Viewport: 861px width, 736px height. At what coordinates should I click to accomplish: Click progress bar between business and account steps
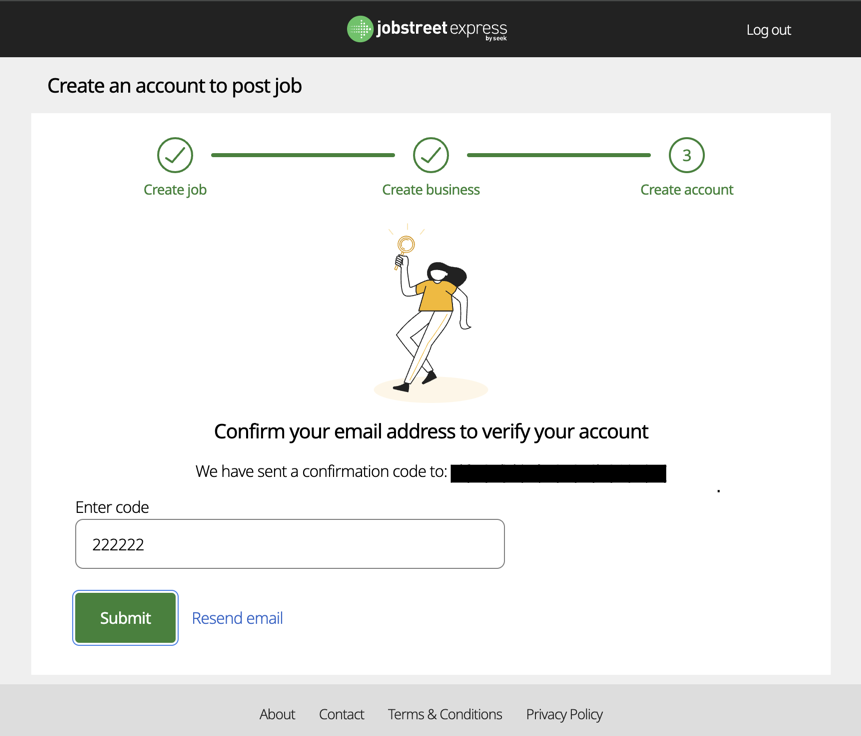tap(558, 155)
